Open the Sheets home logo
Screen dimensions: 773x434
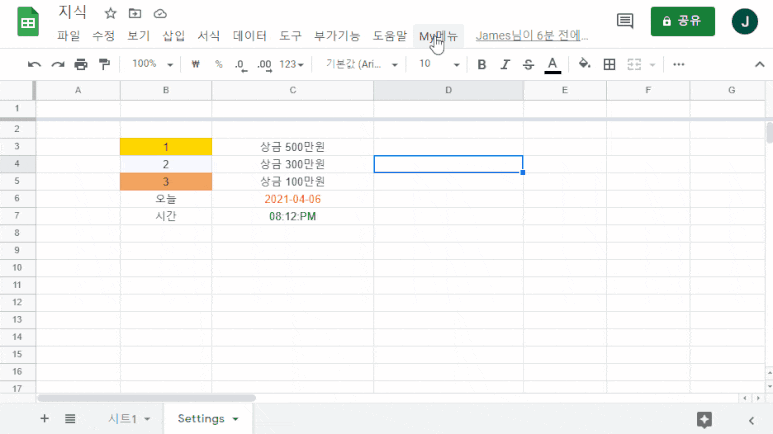[28, 22]
